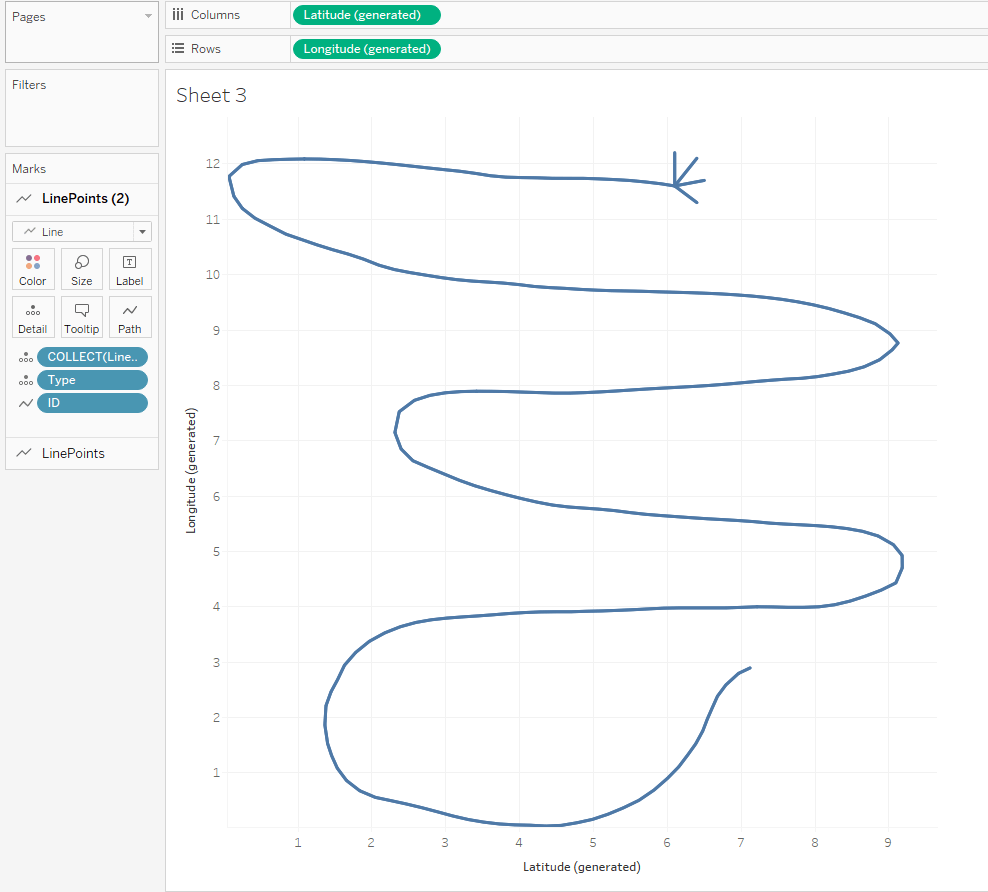The width and height of the screenshot is (988, 892).
Task: Expand the Pages shelf dropdown arrow
Action: tap(148, 17)
